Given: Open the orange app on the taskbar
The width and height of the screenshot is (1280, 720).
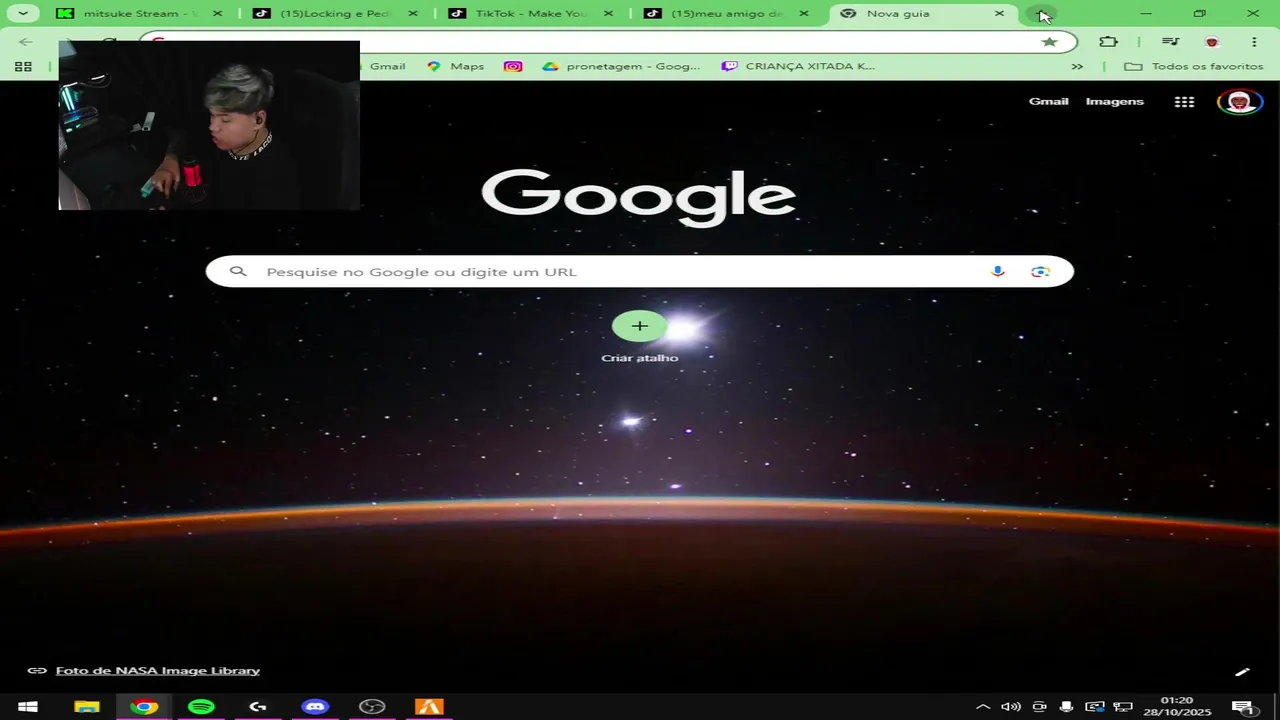Looking at the screenshot, I should pyautogui.click(x=429, y=707).
